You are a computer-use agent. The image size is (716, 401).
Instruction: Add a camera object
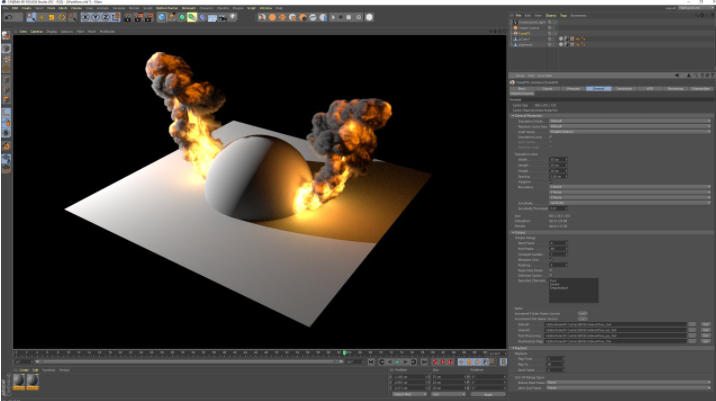pyautogui.click(x=222, y=17)
